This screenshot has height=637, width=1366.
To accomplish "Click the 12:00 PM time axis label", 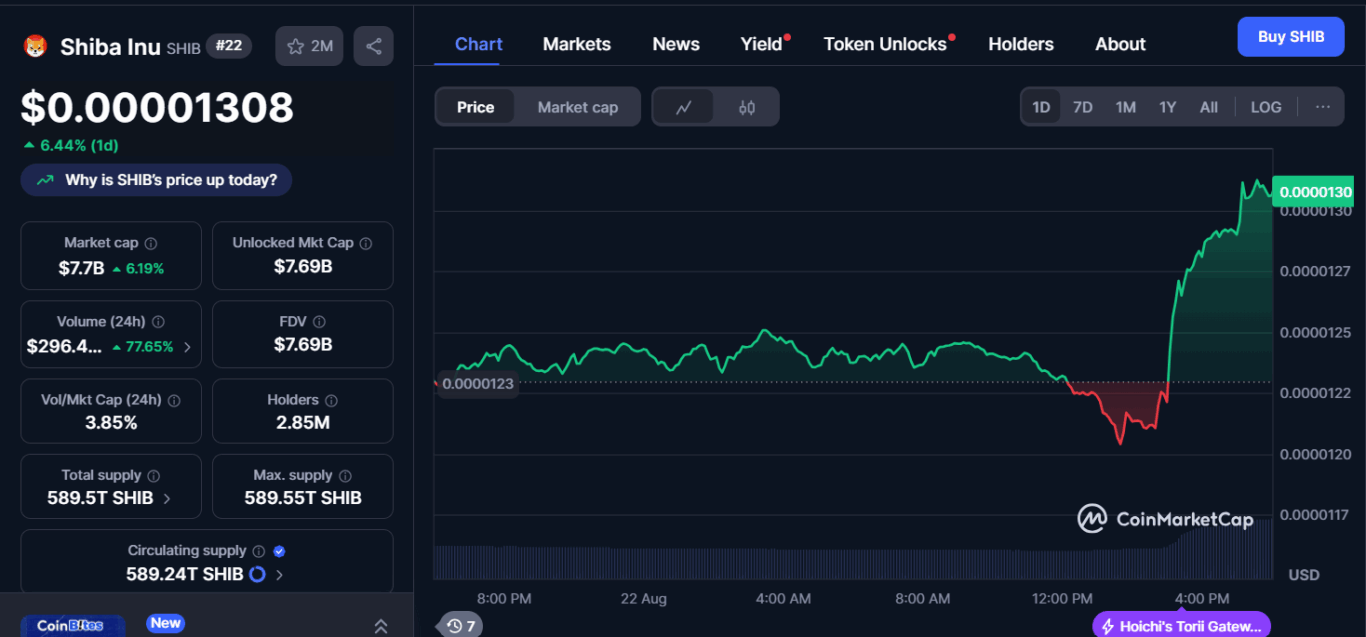I will [1062, 599].
